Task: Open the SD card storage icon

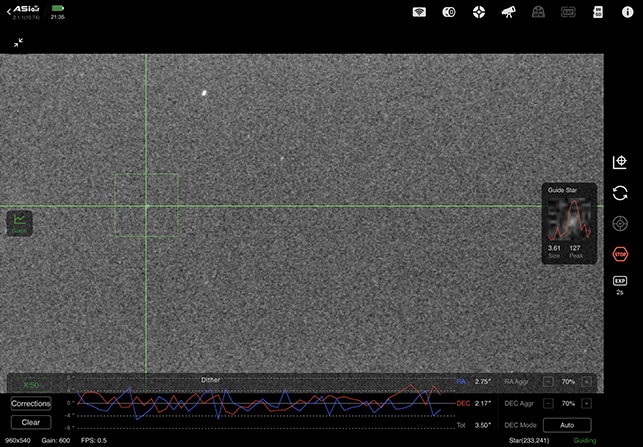Action: click(x=598, y=12)
